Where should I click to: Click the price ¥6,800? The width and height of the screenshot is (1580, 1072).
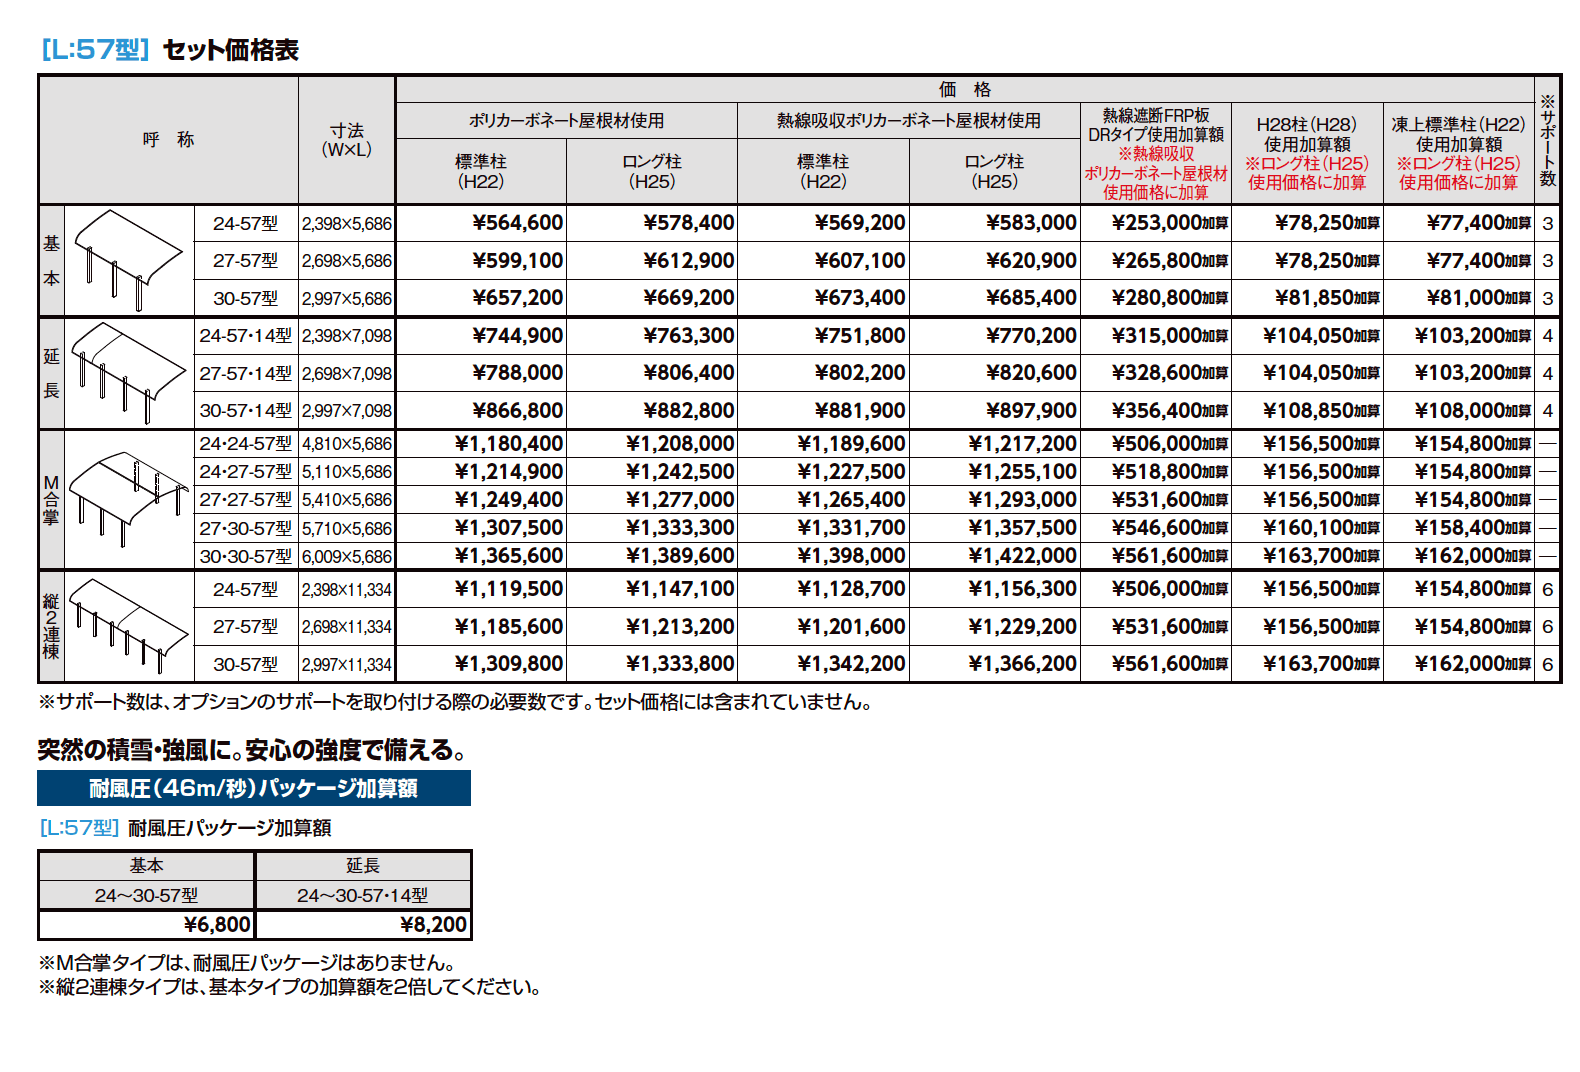[217, 925]
